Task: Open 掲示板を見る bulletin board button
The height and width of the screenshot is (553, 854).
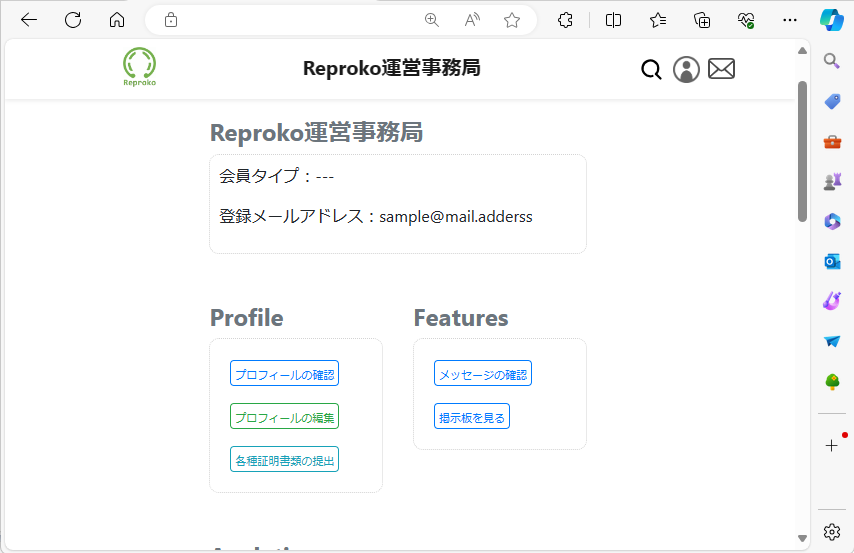Action: click(x=472, y=417)
